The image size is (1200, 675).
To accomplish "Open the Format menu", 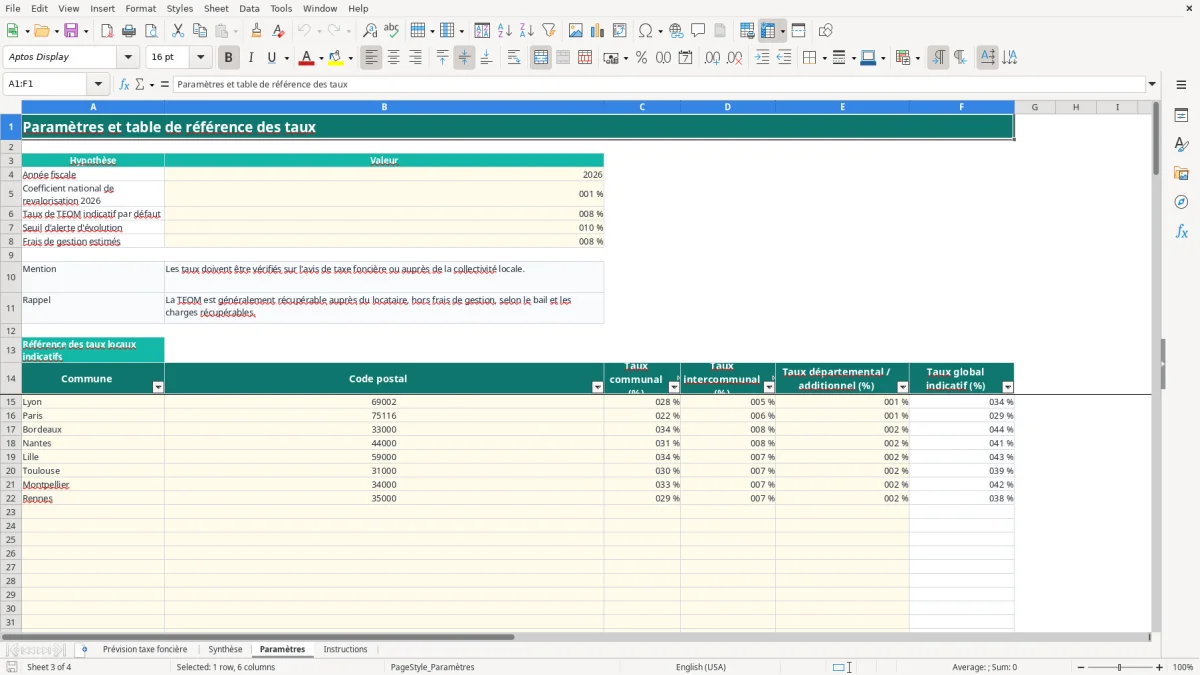I will click(140, 8).
